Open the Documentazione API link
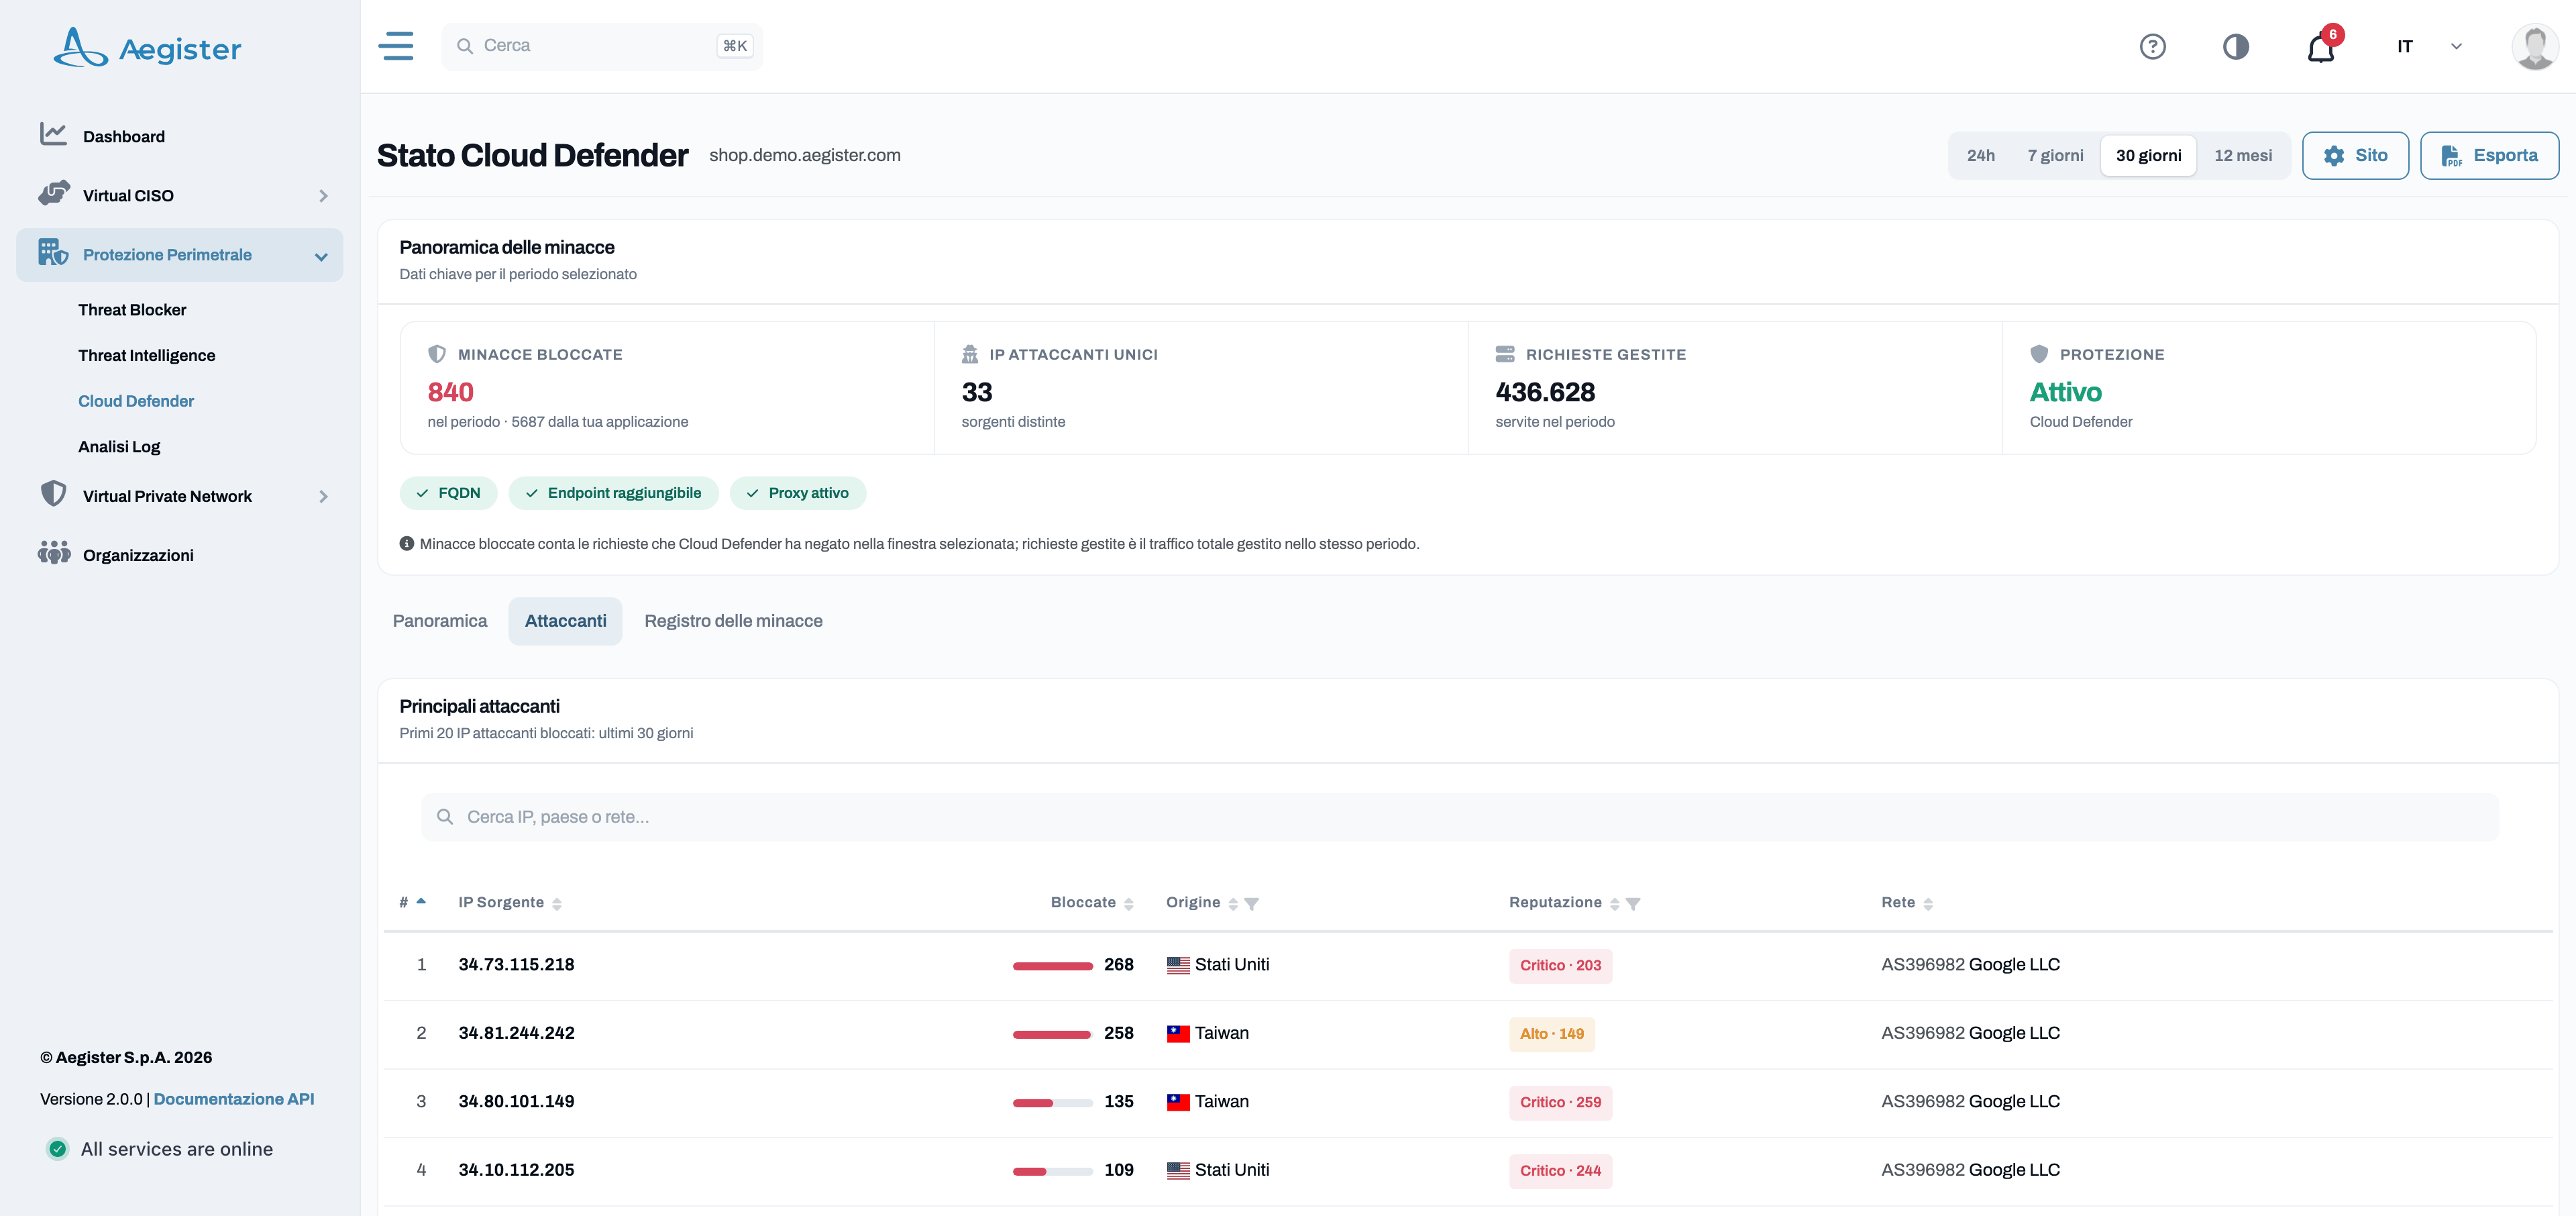Image resolution: width=2576 pixels, height=1216 pixels. [x=234, y=1099]
